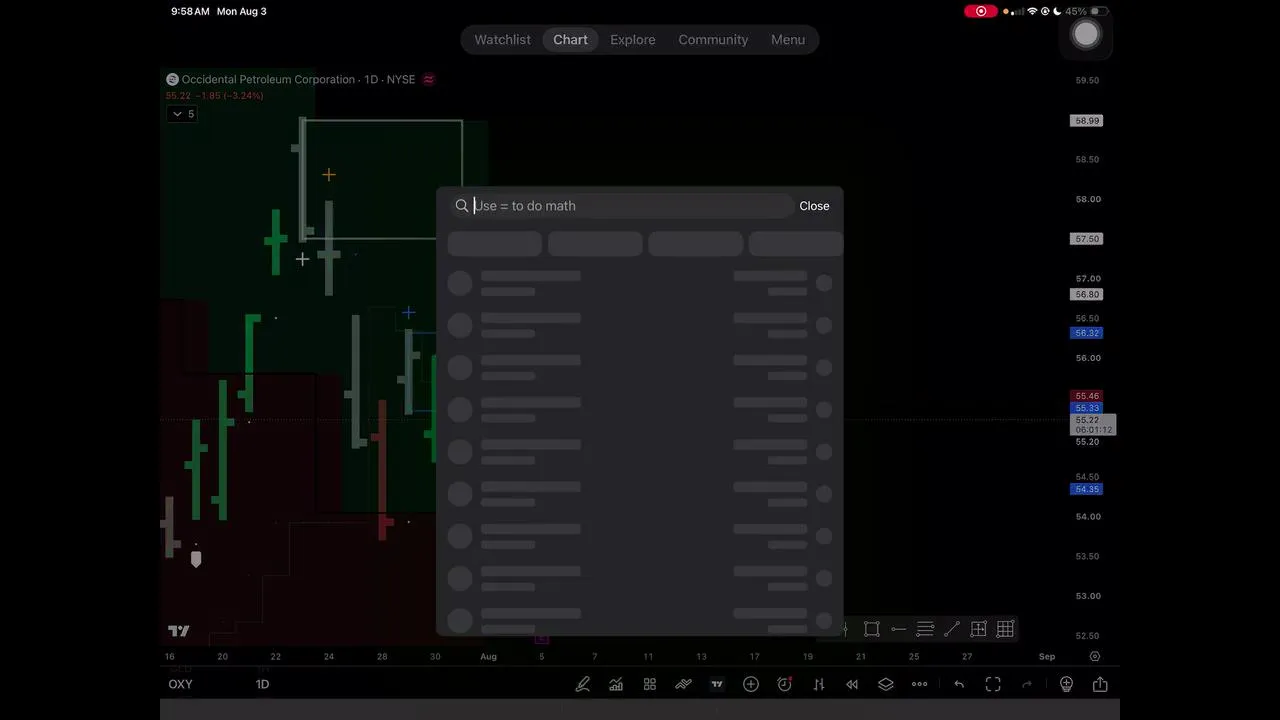
Task: Select the grid with crosshair tool in floating toolbar
Action: pyautogui.click(x=979, y=629)
